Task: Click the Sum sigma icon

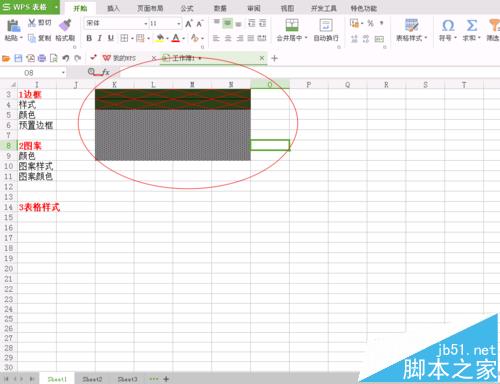Action: coord(471,25)
